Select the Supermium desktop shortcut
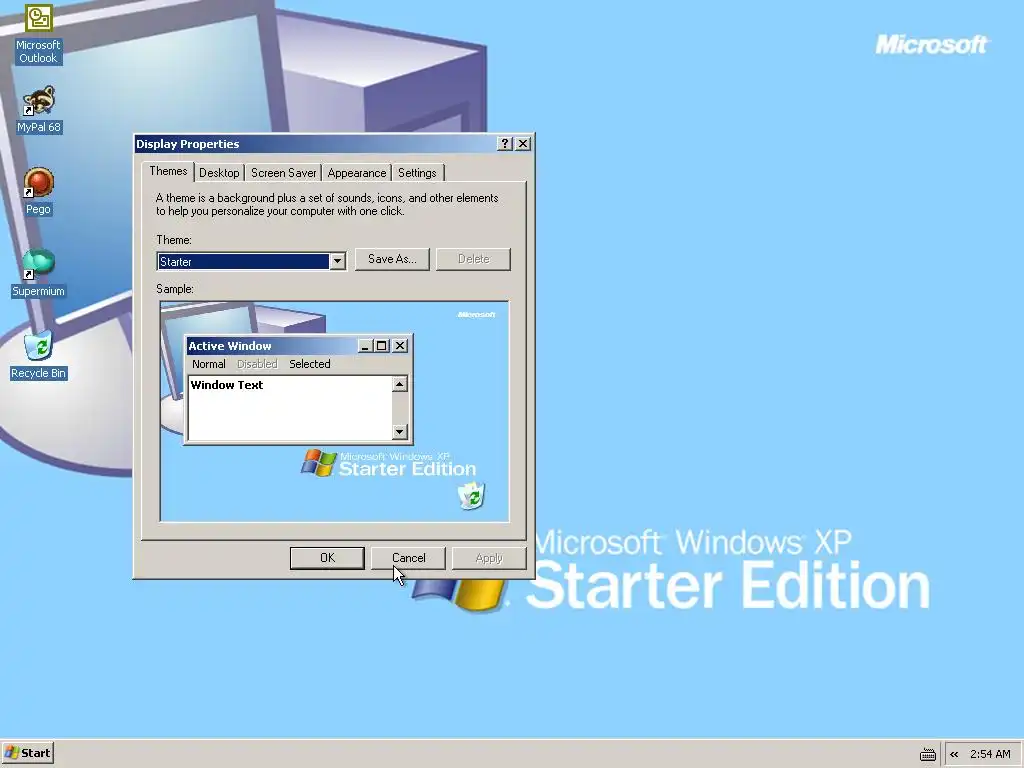The image size is (1024, 768). click(x=39, y=273)
